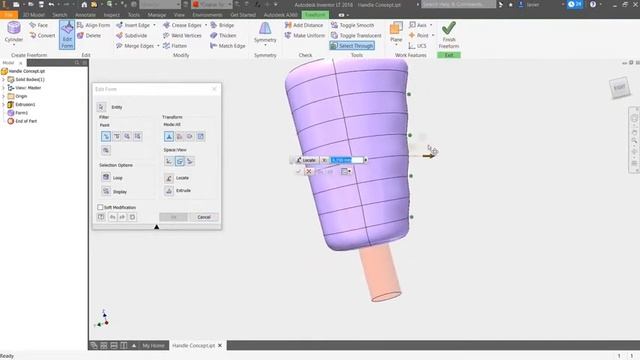The height and width of the screenshot is (360, 640).
Task: Click Undo in quick access toolbar
Action: (51, 4)
